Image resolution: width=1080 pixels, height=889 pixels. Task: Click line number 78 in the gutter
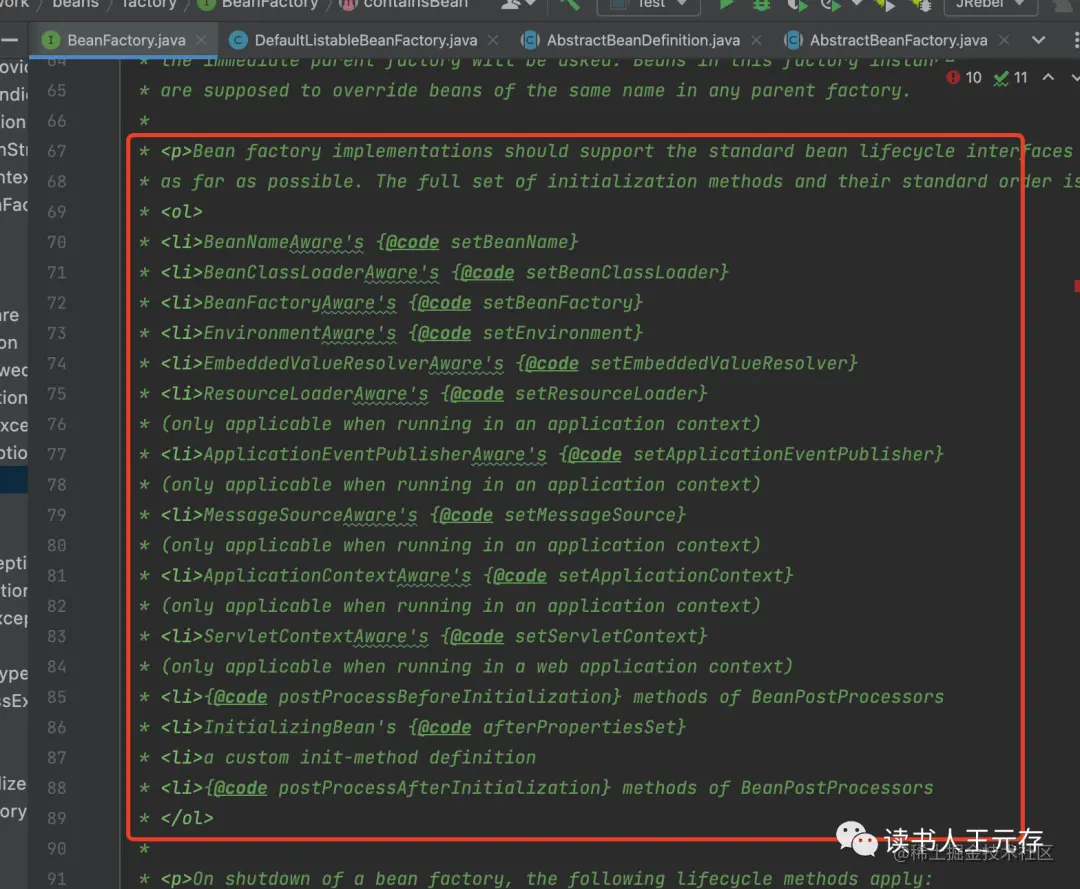[x=56, y=485]
